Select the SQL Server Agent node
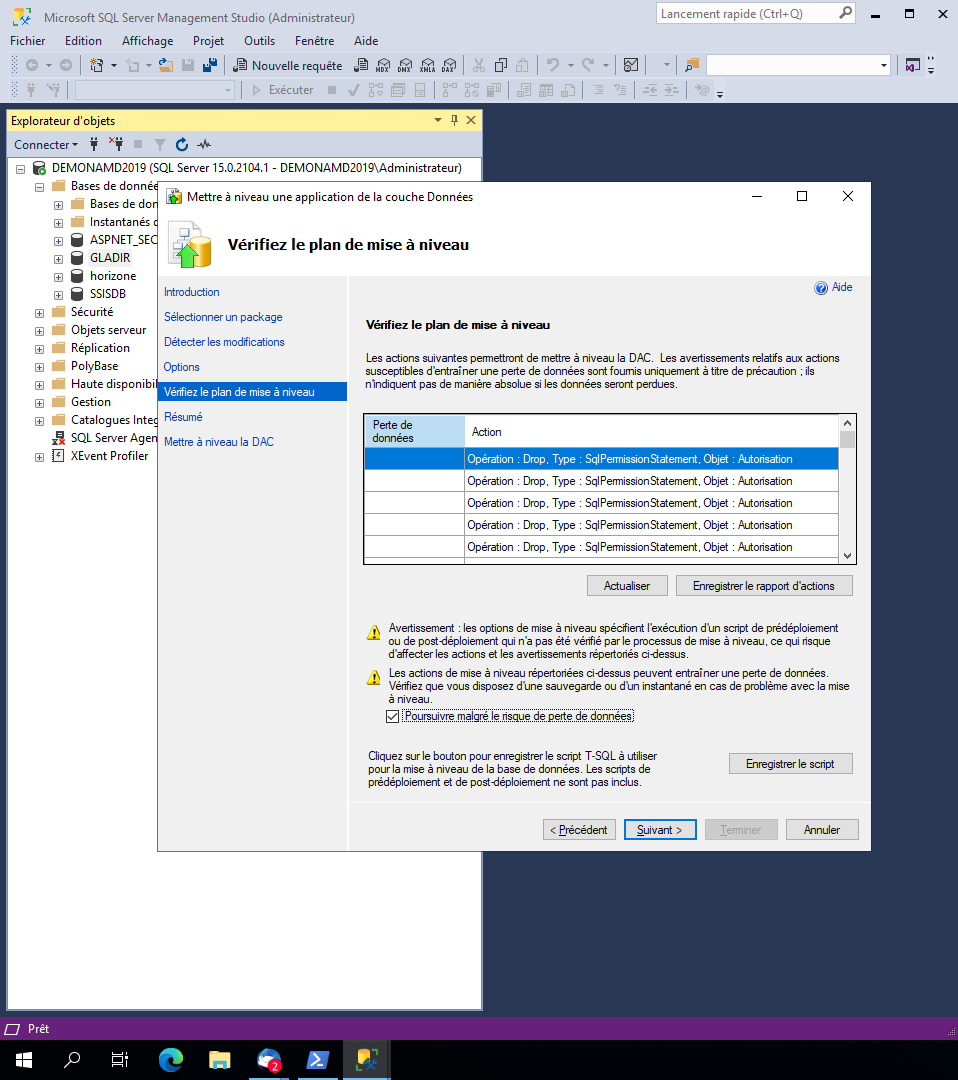The height and width of the screenshot is (1080, 958). [x=114, y=438]
